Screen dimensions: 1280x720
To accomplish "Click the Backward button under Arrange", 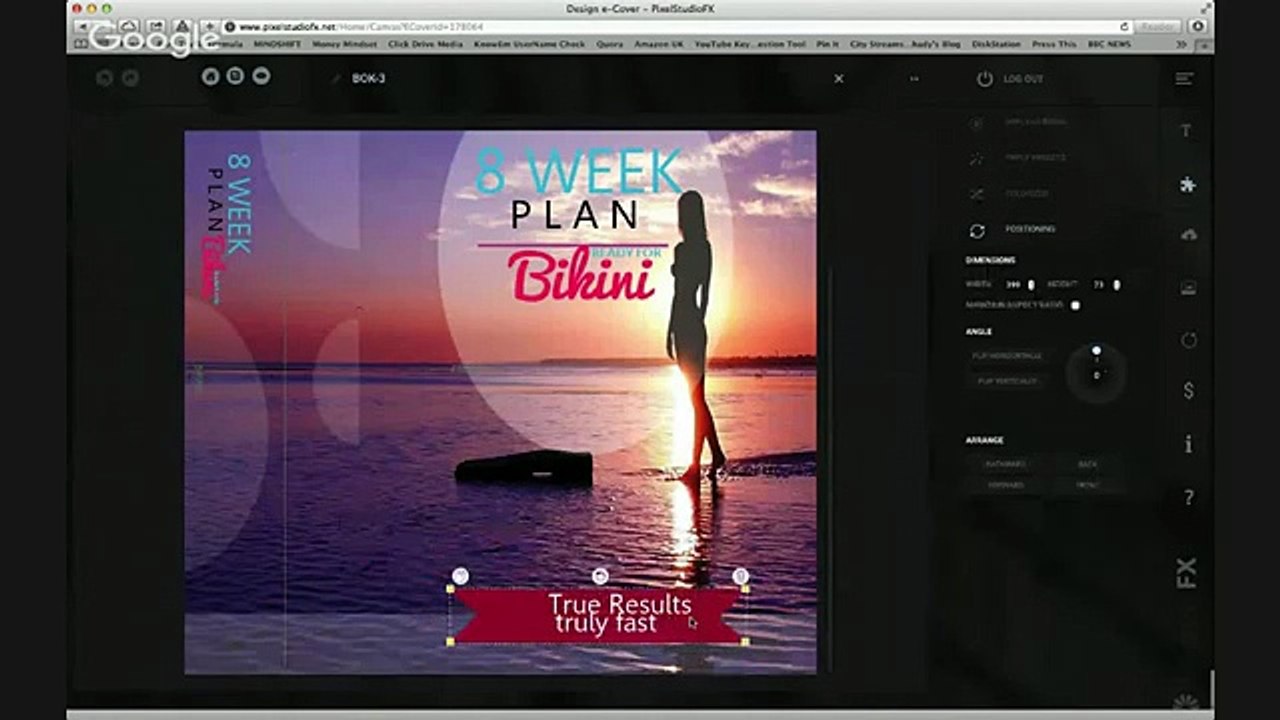I will tap(1006, 464).
